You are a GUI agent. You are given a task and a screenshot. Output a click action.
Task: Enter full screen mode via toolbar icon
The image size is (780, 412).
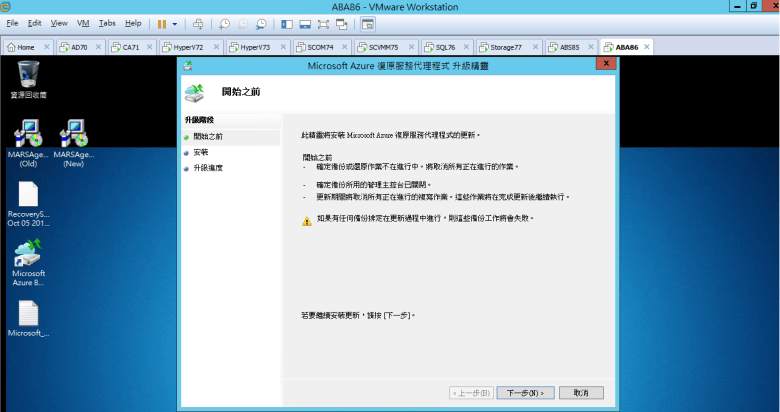pos(324,23)
